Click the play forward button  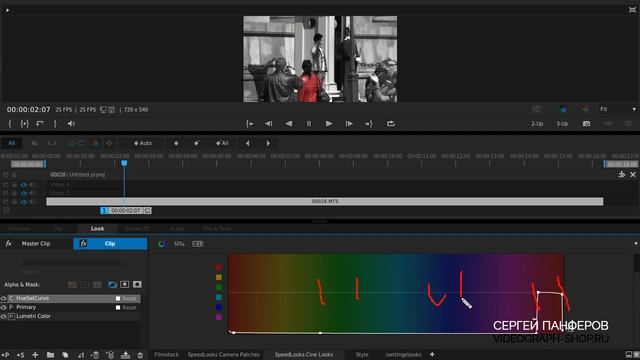coord(329,124)
